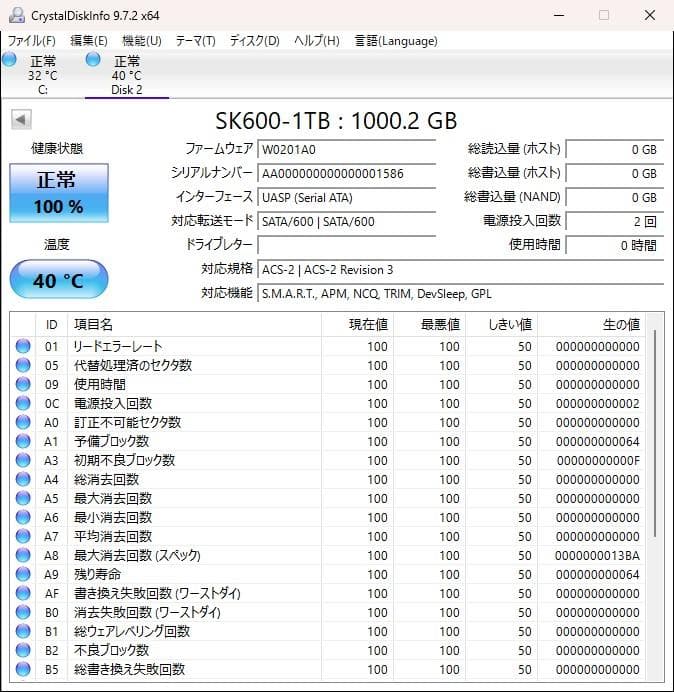Click the しきい値 column header
674x692 pixels.
501,325
